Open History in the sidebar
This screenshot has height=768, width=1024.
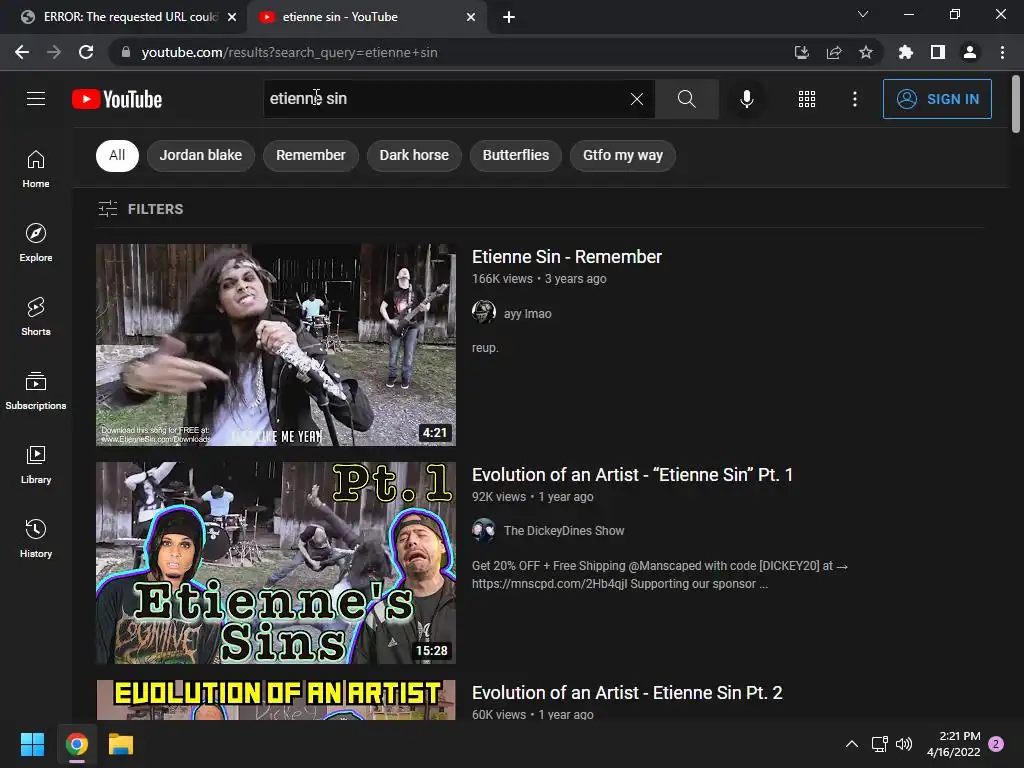click(36, 538)
